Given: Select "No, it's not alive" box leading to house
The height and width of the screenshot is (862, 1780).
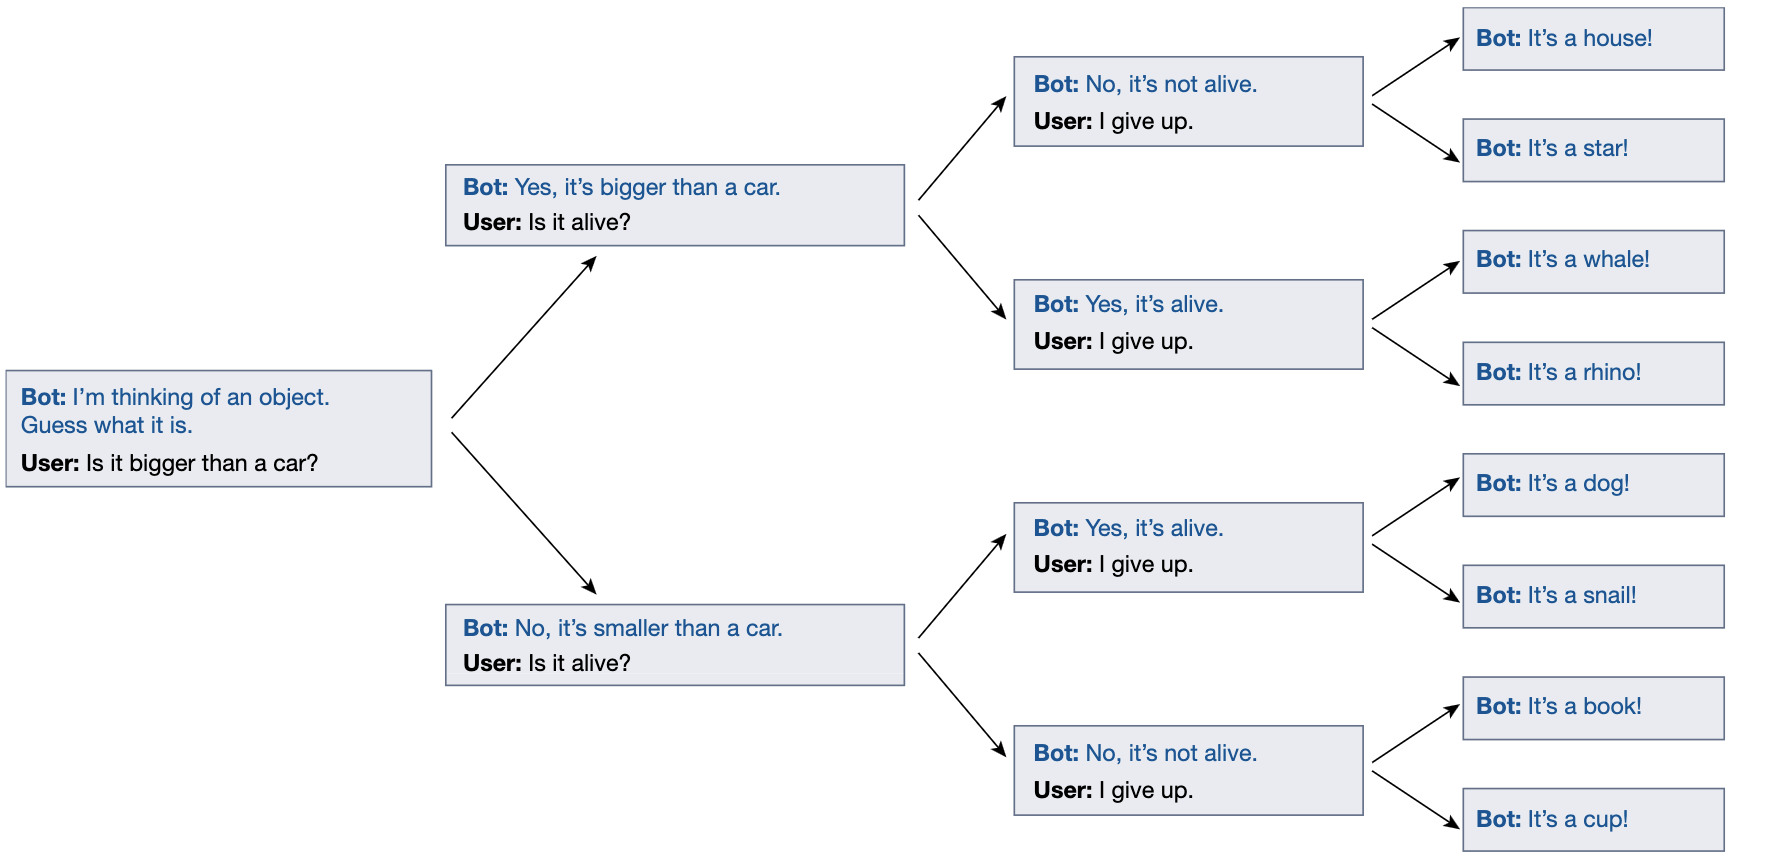Looking at the screenshot, I should click(1187, 102).
